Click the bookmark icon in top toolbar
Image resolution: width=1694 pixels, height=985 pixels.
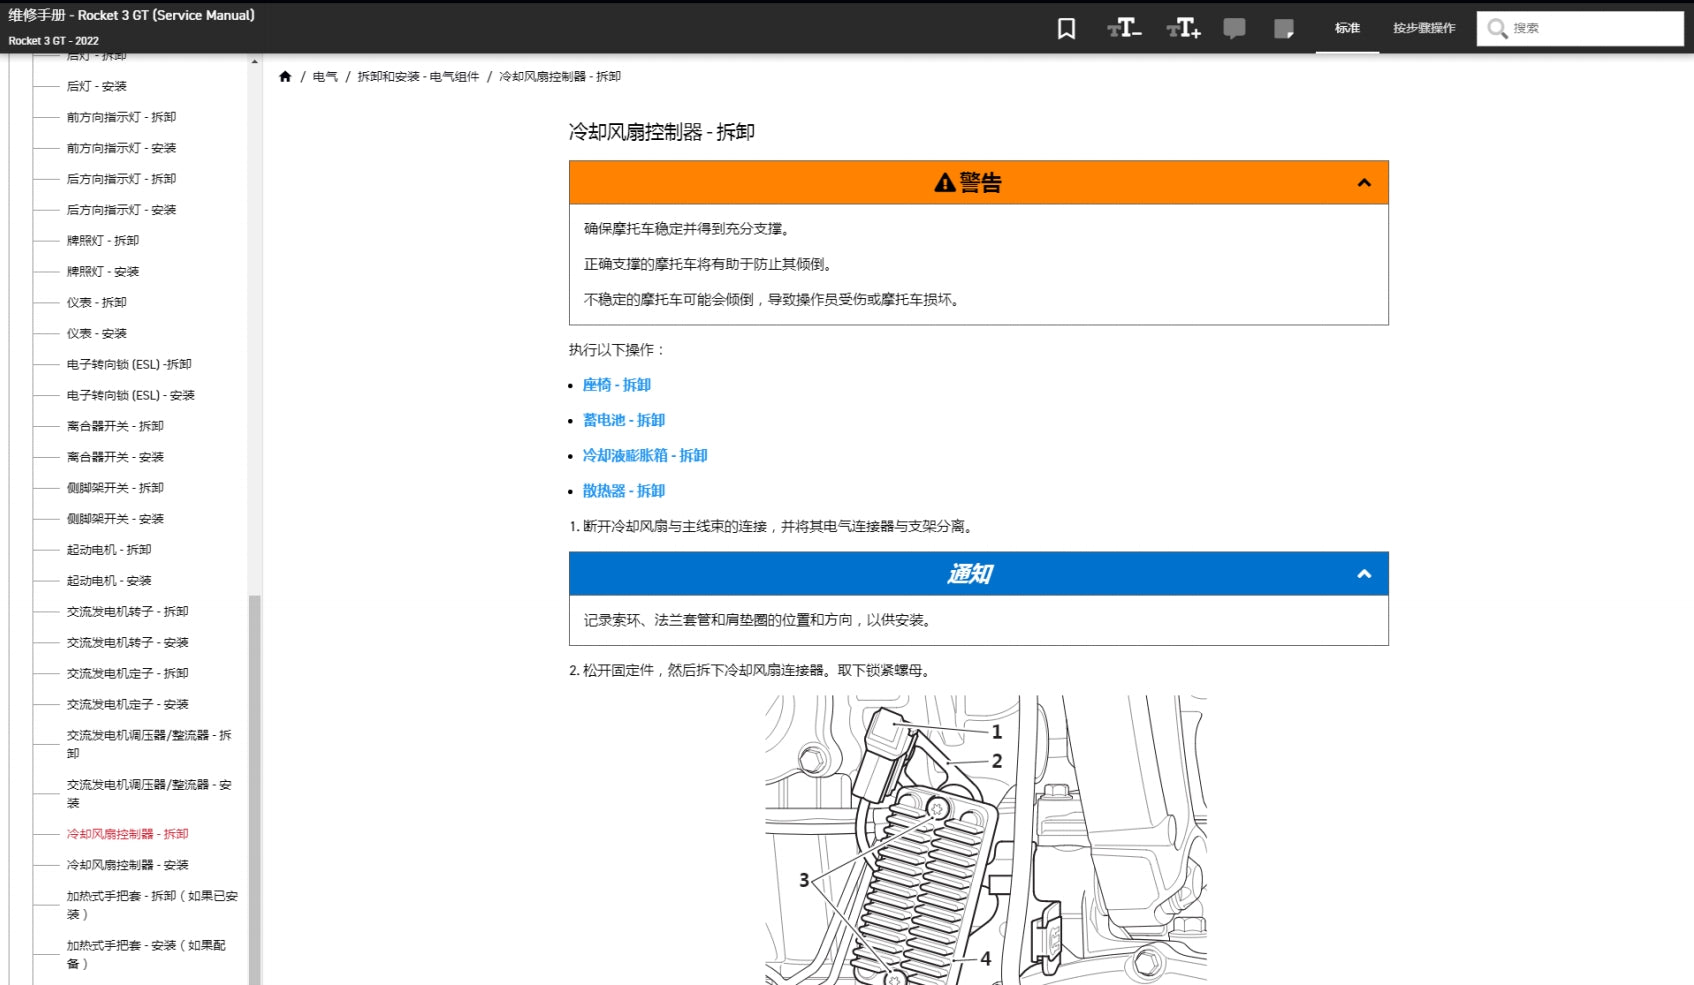(1066, 29)
